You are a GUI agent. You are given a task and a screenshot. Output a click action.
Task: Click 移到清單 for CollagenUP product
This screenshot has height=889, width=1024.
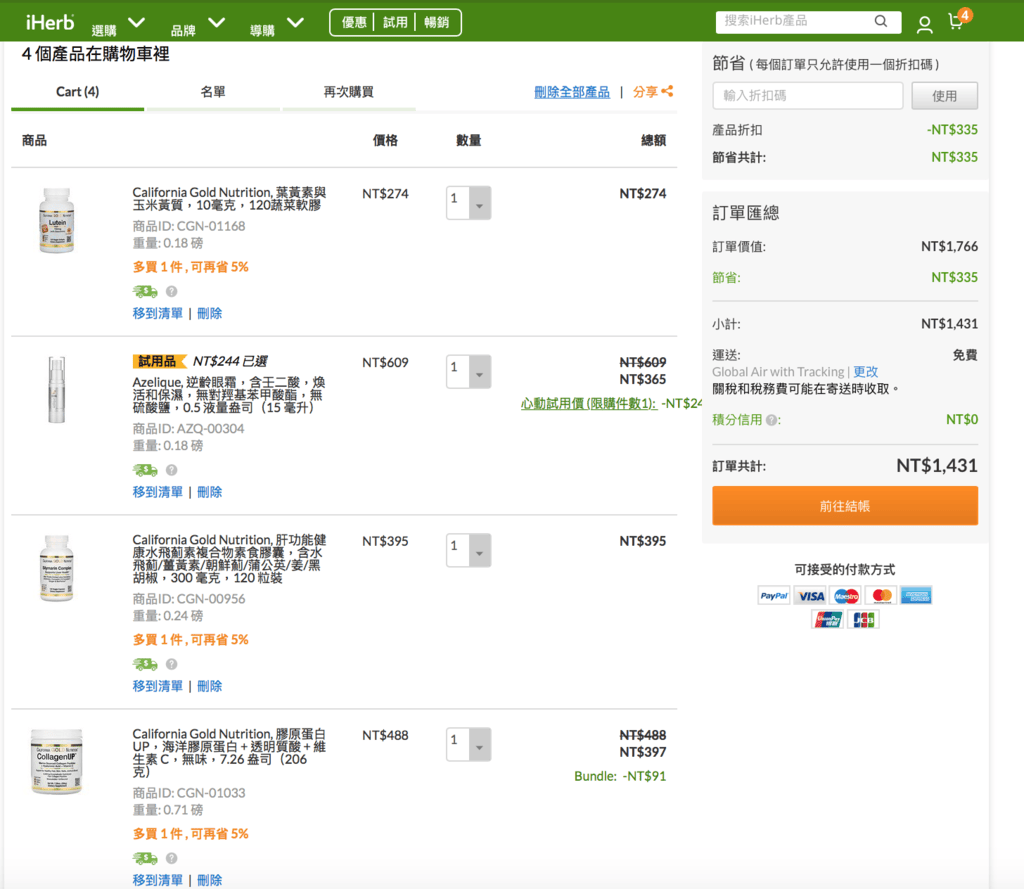(158, 880)
